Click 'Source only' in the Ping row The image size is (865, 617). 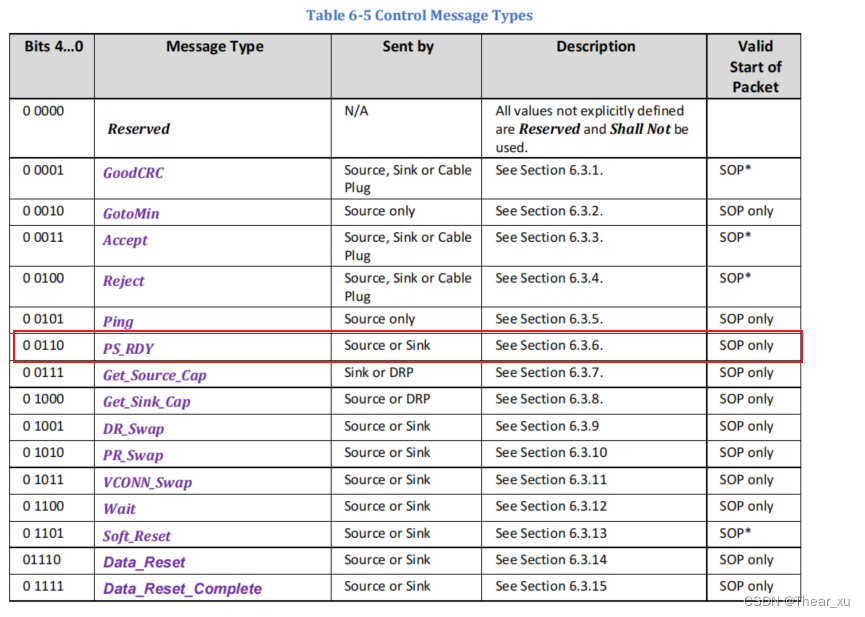(x=380, y=319)
